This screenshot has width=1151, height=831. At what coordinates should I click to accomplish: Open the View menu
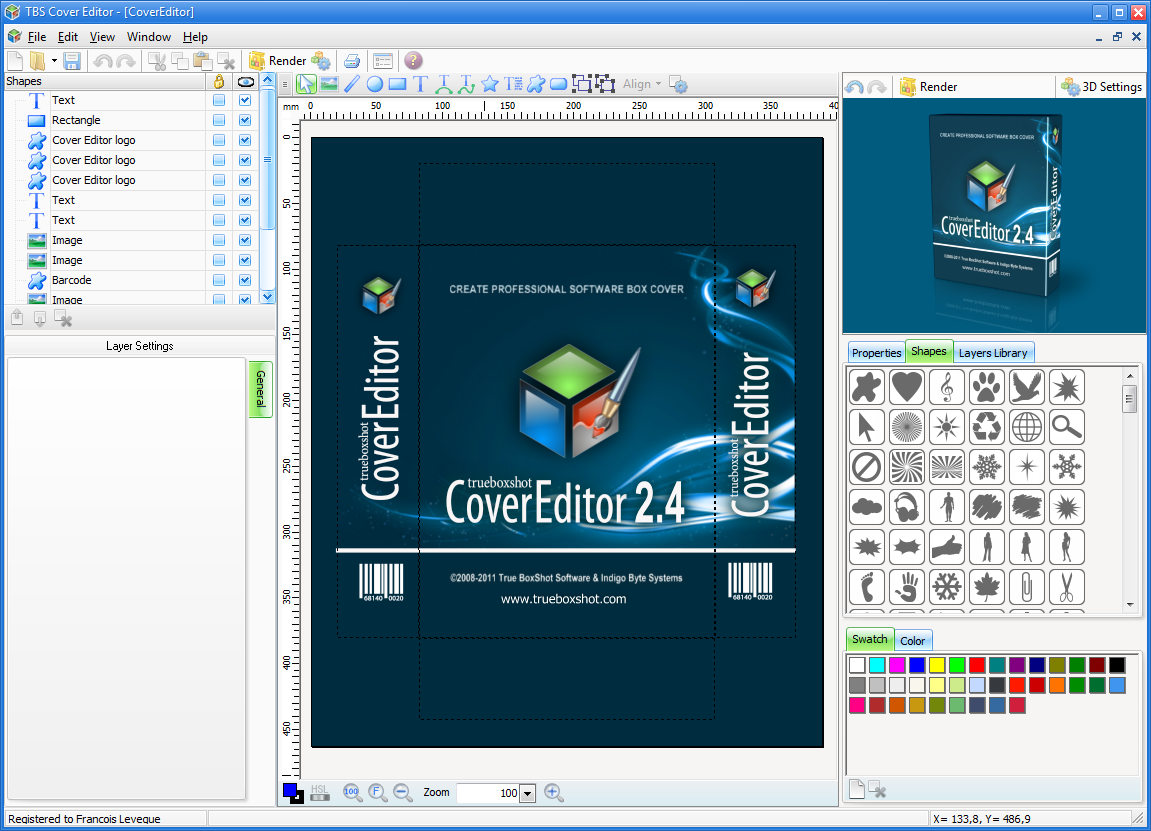pyautogui.click(x=102, y=37)
